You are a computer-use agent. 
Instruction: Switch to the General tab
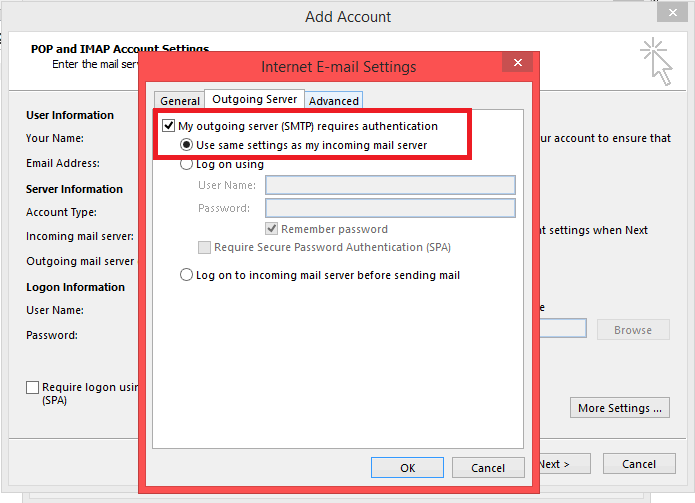[x=180, y=101]
